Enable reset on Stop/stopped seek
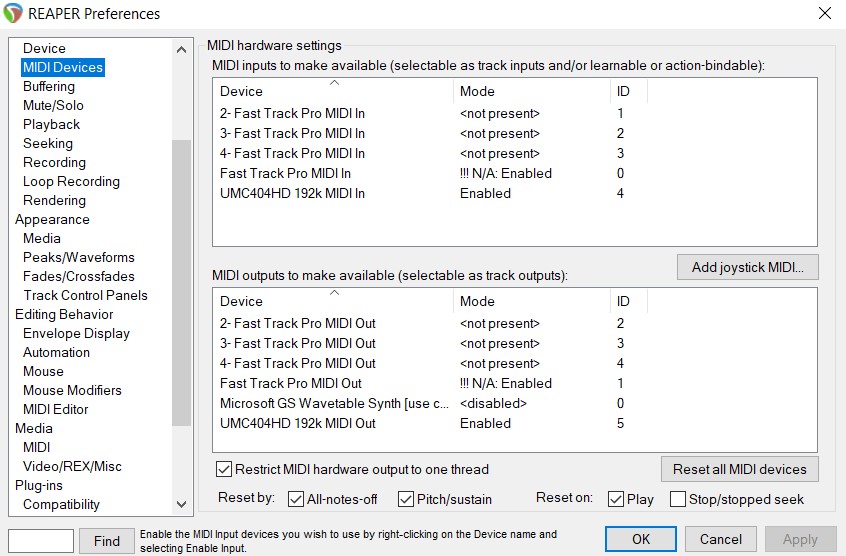The image size is (846, 556). (678, 499)
